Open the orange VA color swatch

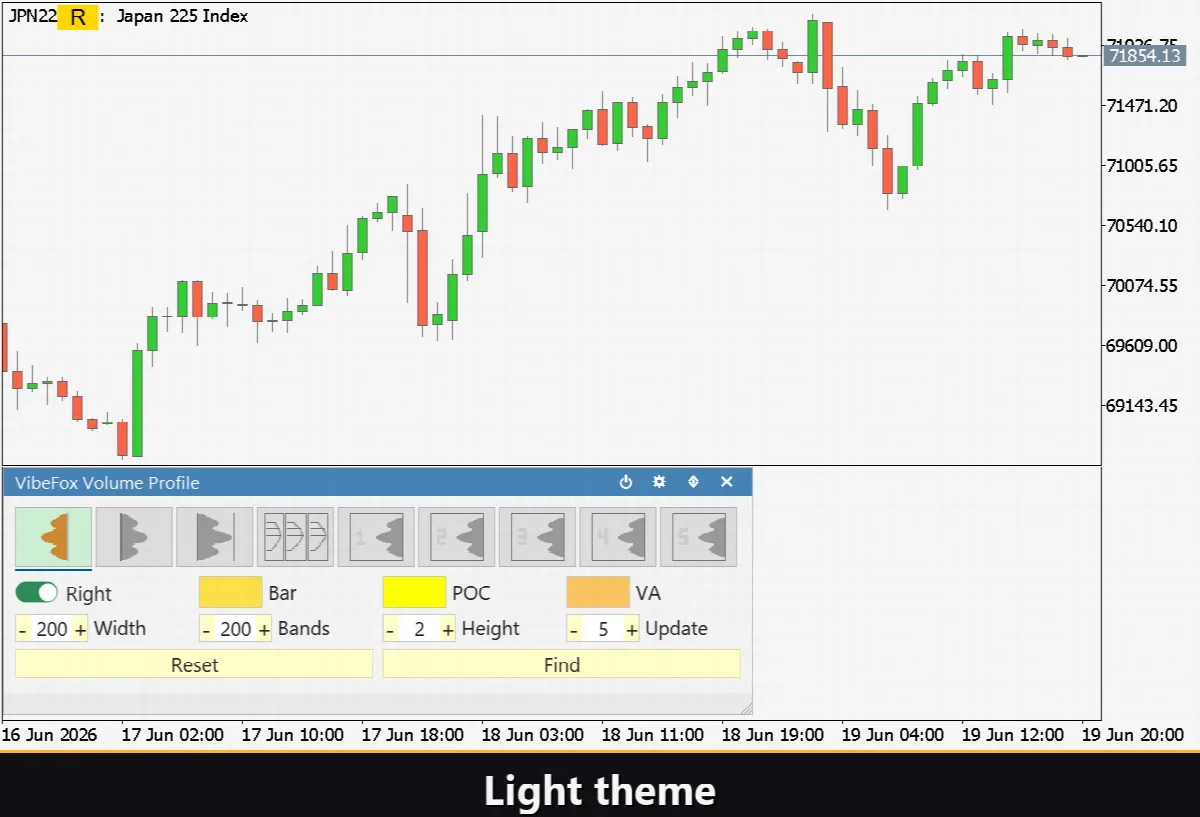click(x=598, y=593)
